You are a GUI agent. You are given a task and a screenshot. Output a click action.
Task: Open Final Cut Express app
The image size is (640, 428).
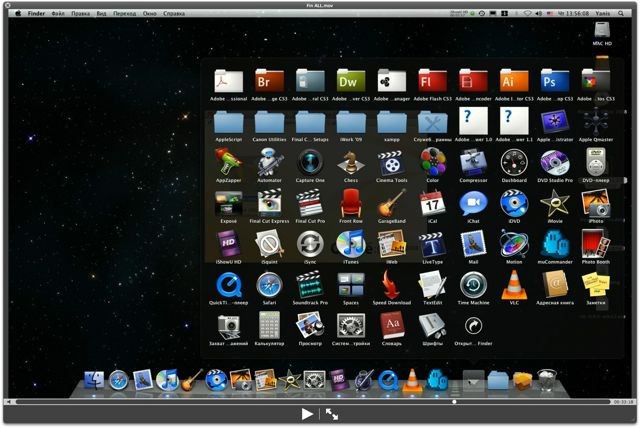(269, 203)
